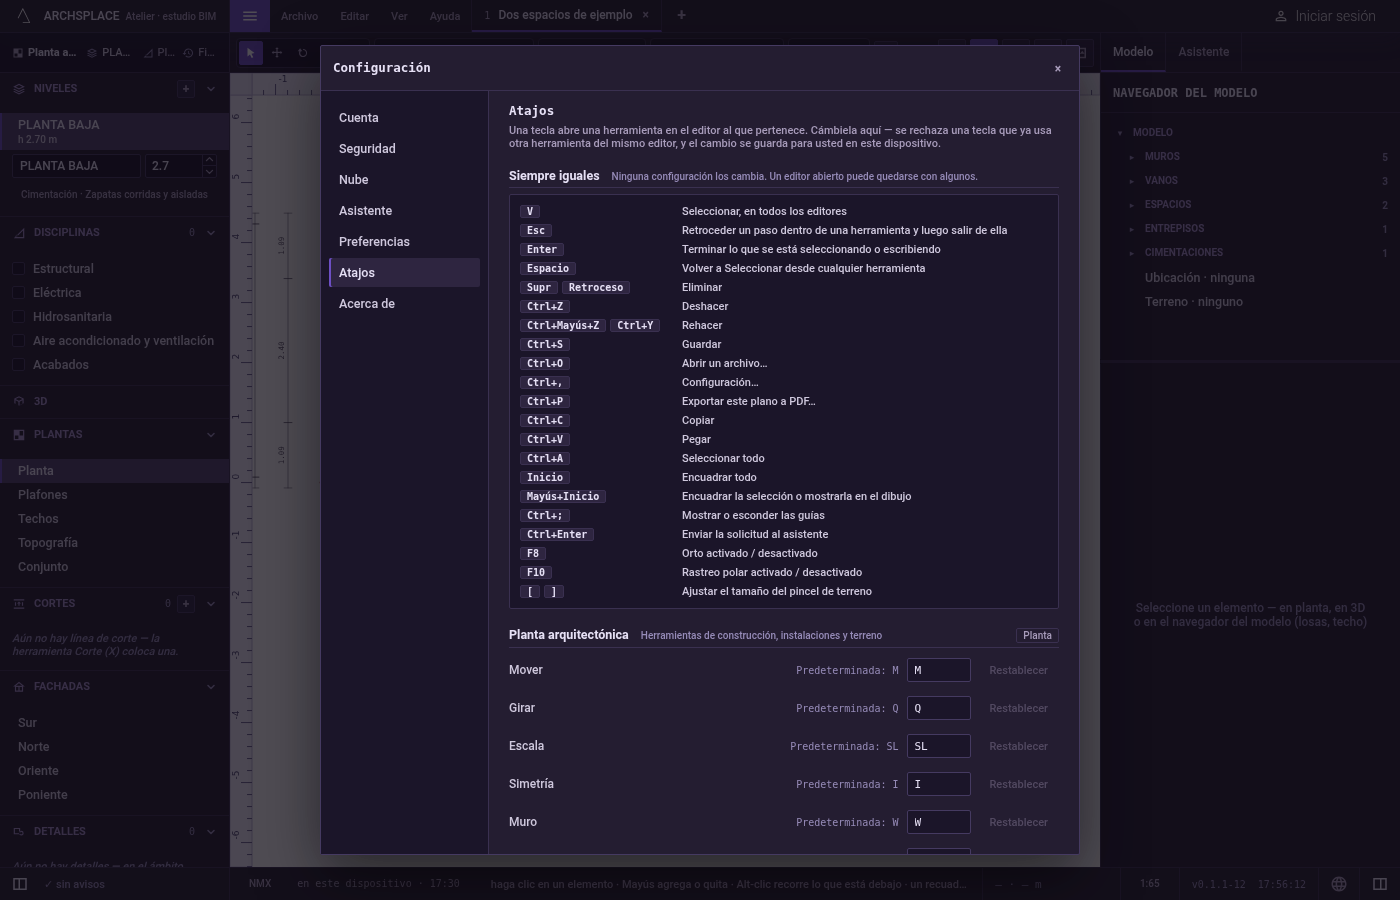Click the PLANTA BAJA level name field
Image resolution: width=1400 pixels, height=900 pixels.
pos(76,166)
